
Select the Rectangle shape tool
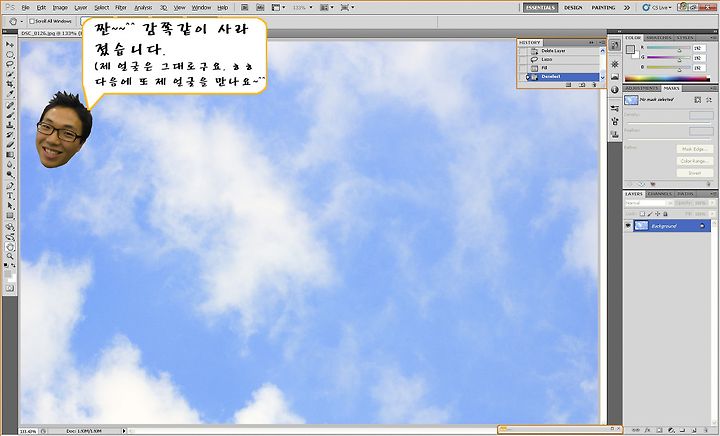coord(10,216)
